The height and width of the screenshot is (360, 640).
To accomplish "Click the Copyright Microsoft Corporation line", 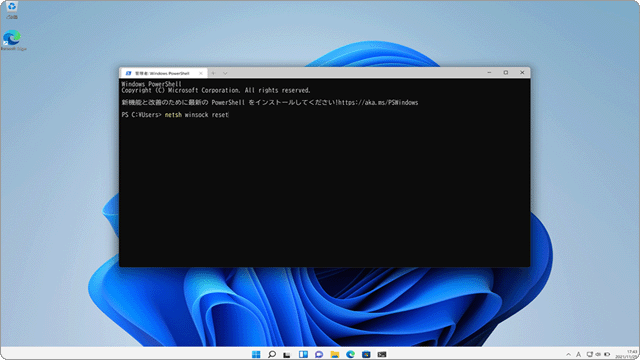I will (216, 90).
